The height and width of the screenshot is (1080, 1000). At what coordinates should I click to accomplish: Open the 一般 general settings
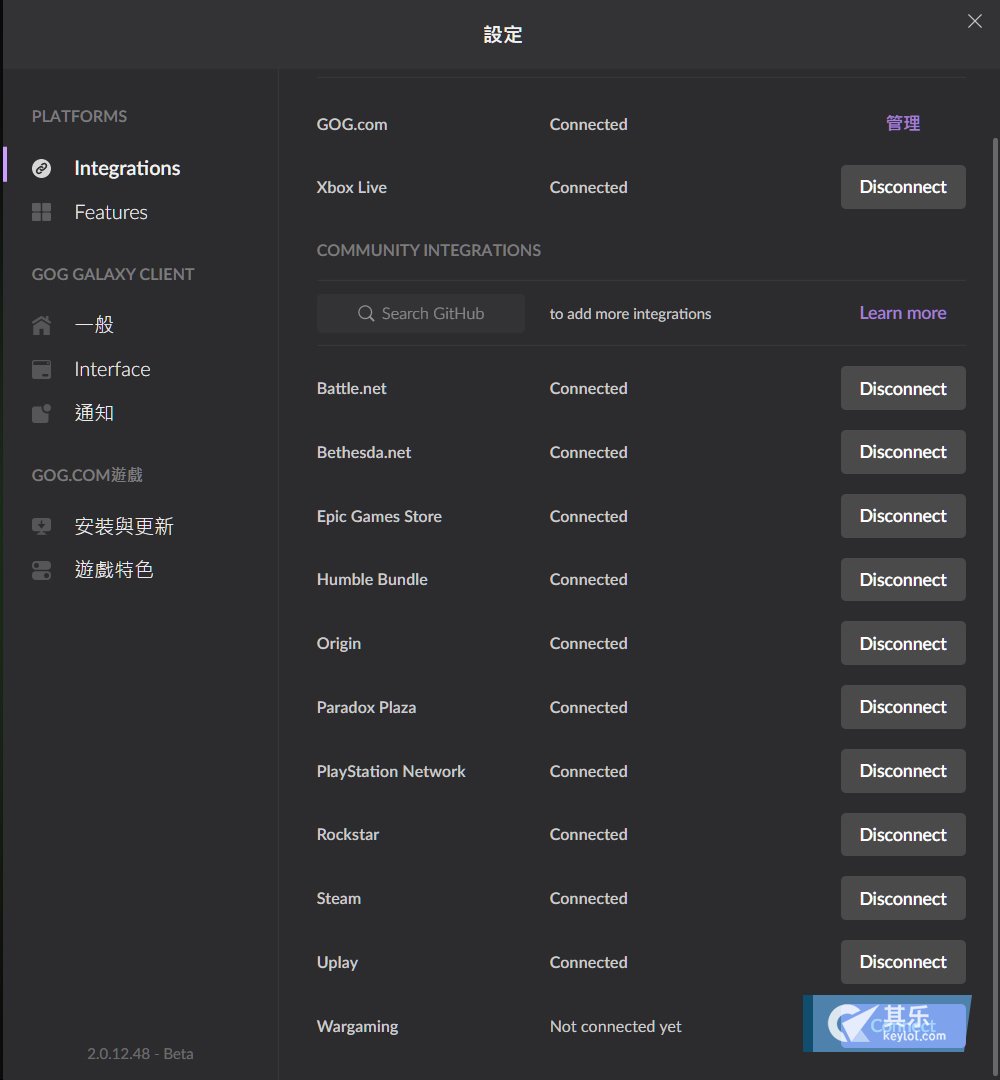(94, 325)
